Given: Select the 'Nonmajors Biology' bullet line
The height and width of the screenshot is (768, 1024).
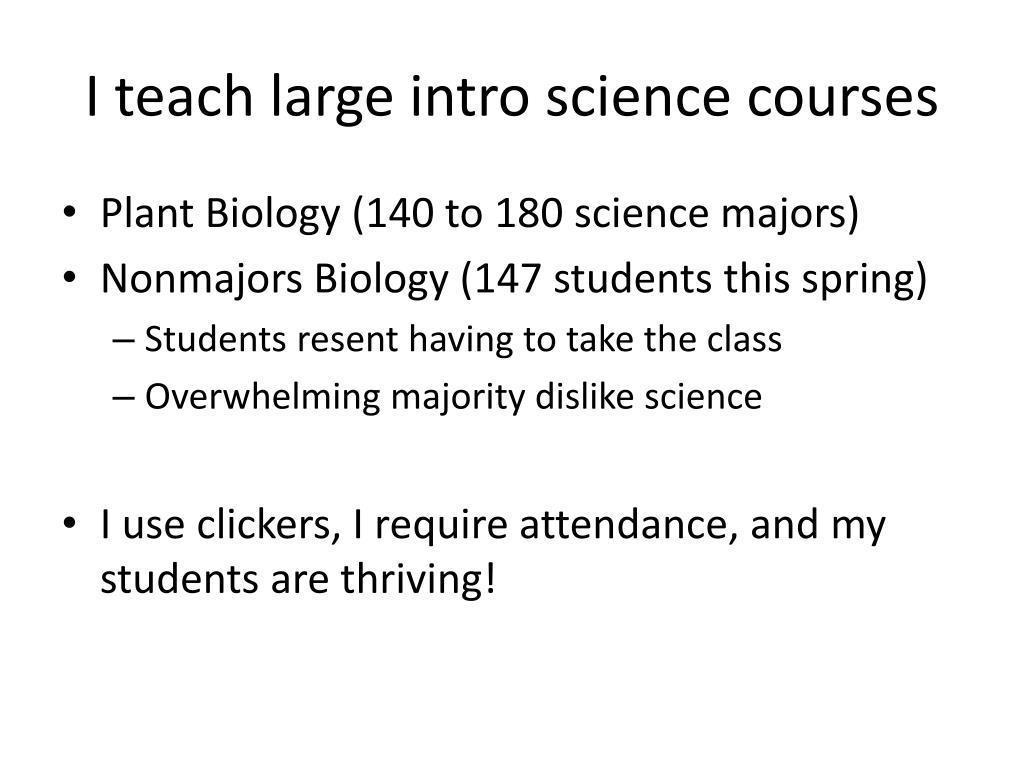Looking at the screenshot, I should (x=514, y=280).
